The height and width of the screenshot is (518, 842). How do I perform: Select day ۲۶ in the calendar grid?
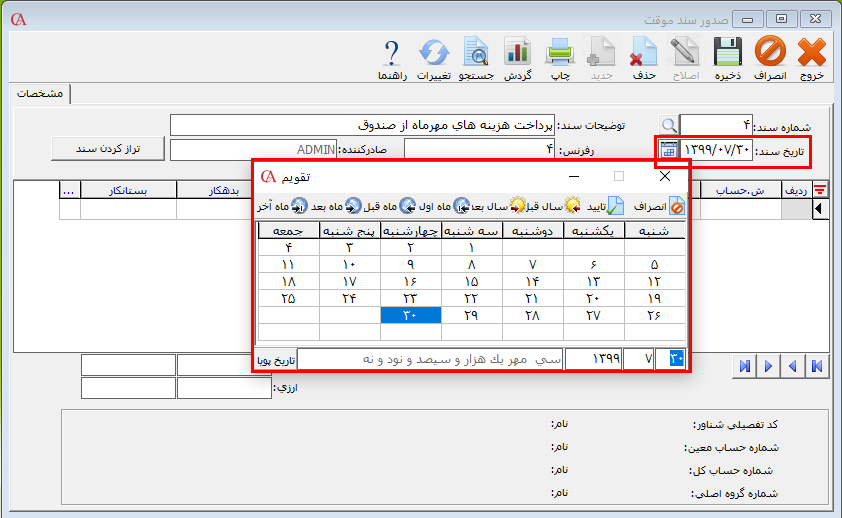click(x=655, y=315)
